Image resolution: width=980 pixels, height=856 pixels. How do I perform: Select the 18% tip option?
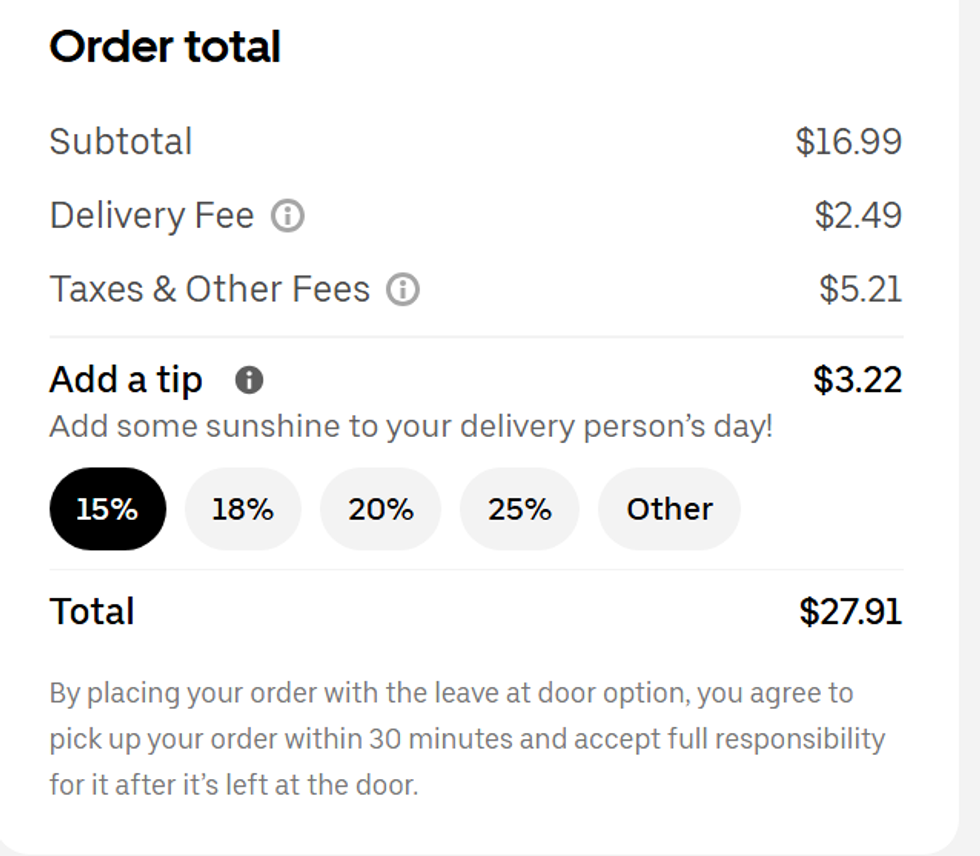click(243, 508)
